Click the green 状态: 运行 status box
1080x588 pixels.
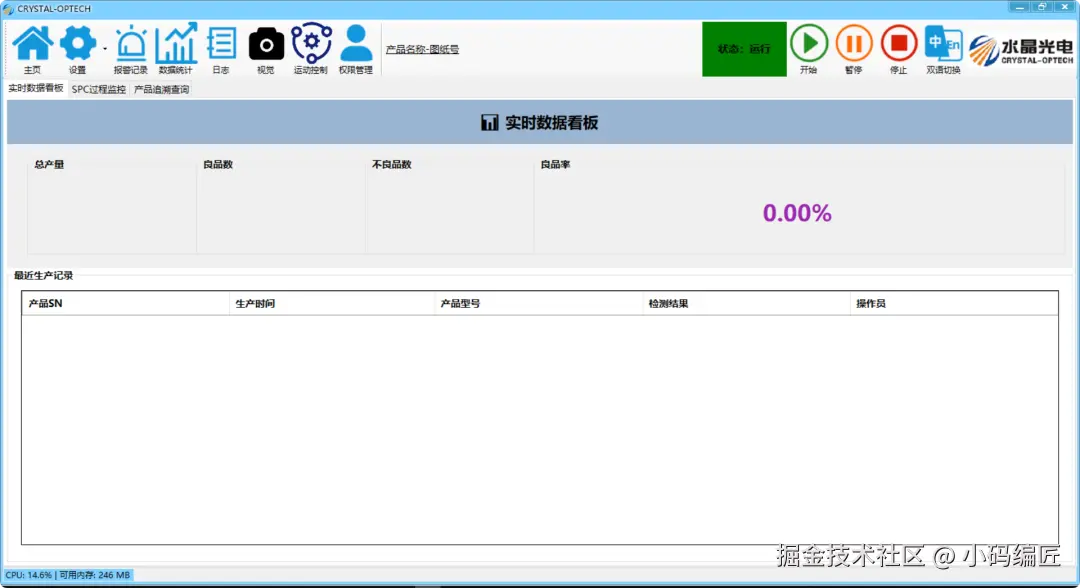tap(744, 49)
